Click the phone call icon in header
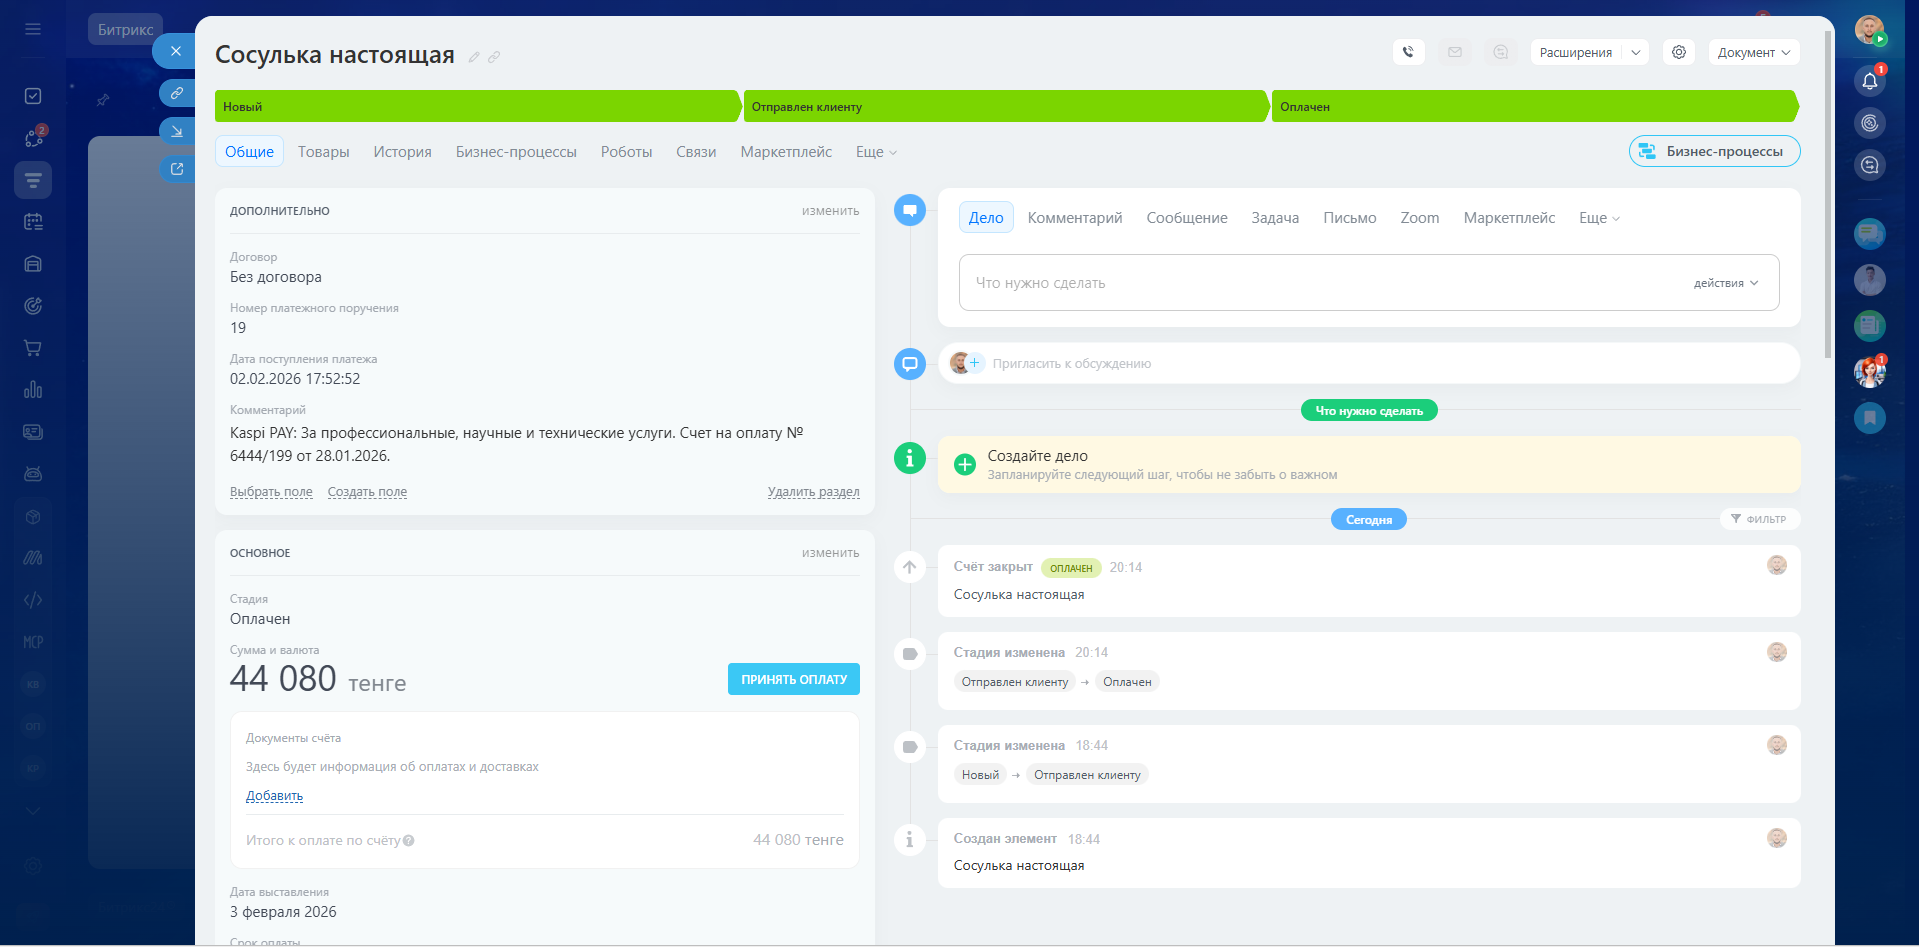The height and width of the screenshot is (947, 1919). 1408,52
